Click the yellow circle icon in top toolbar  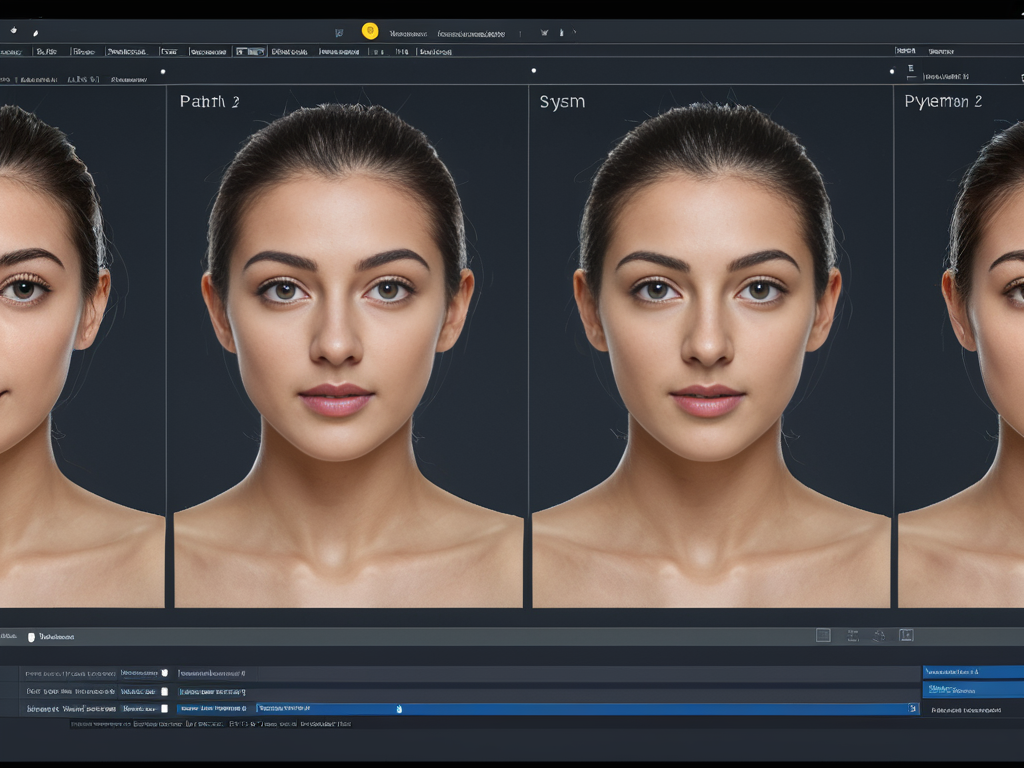point(370,31)
